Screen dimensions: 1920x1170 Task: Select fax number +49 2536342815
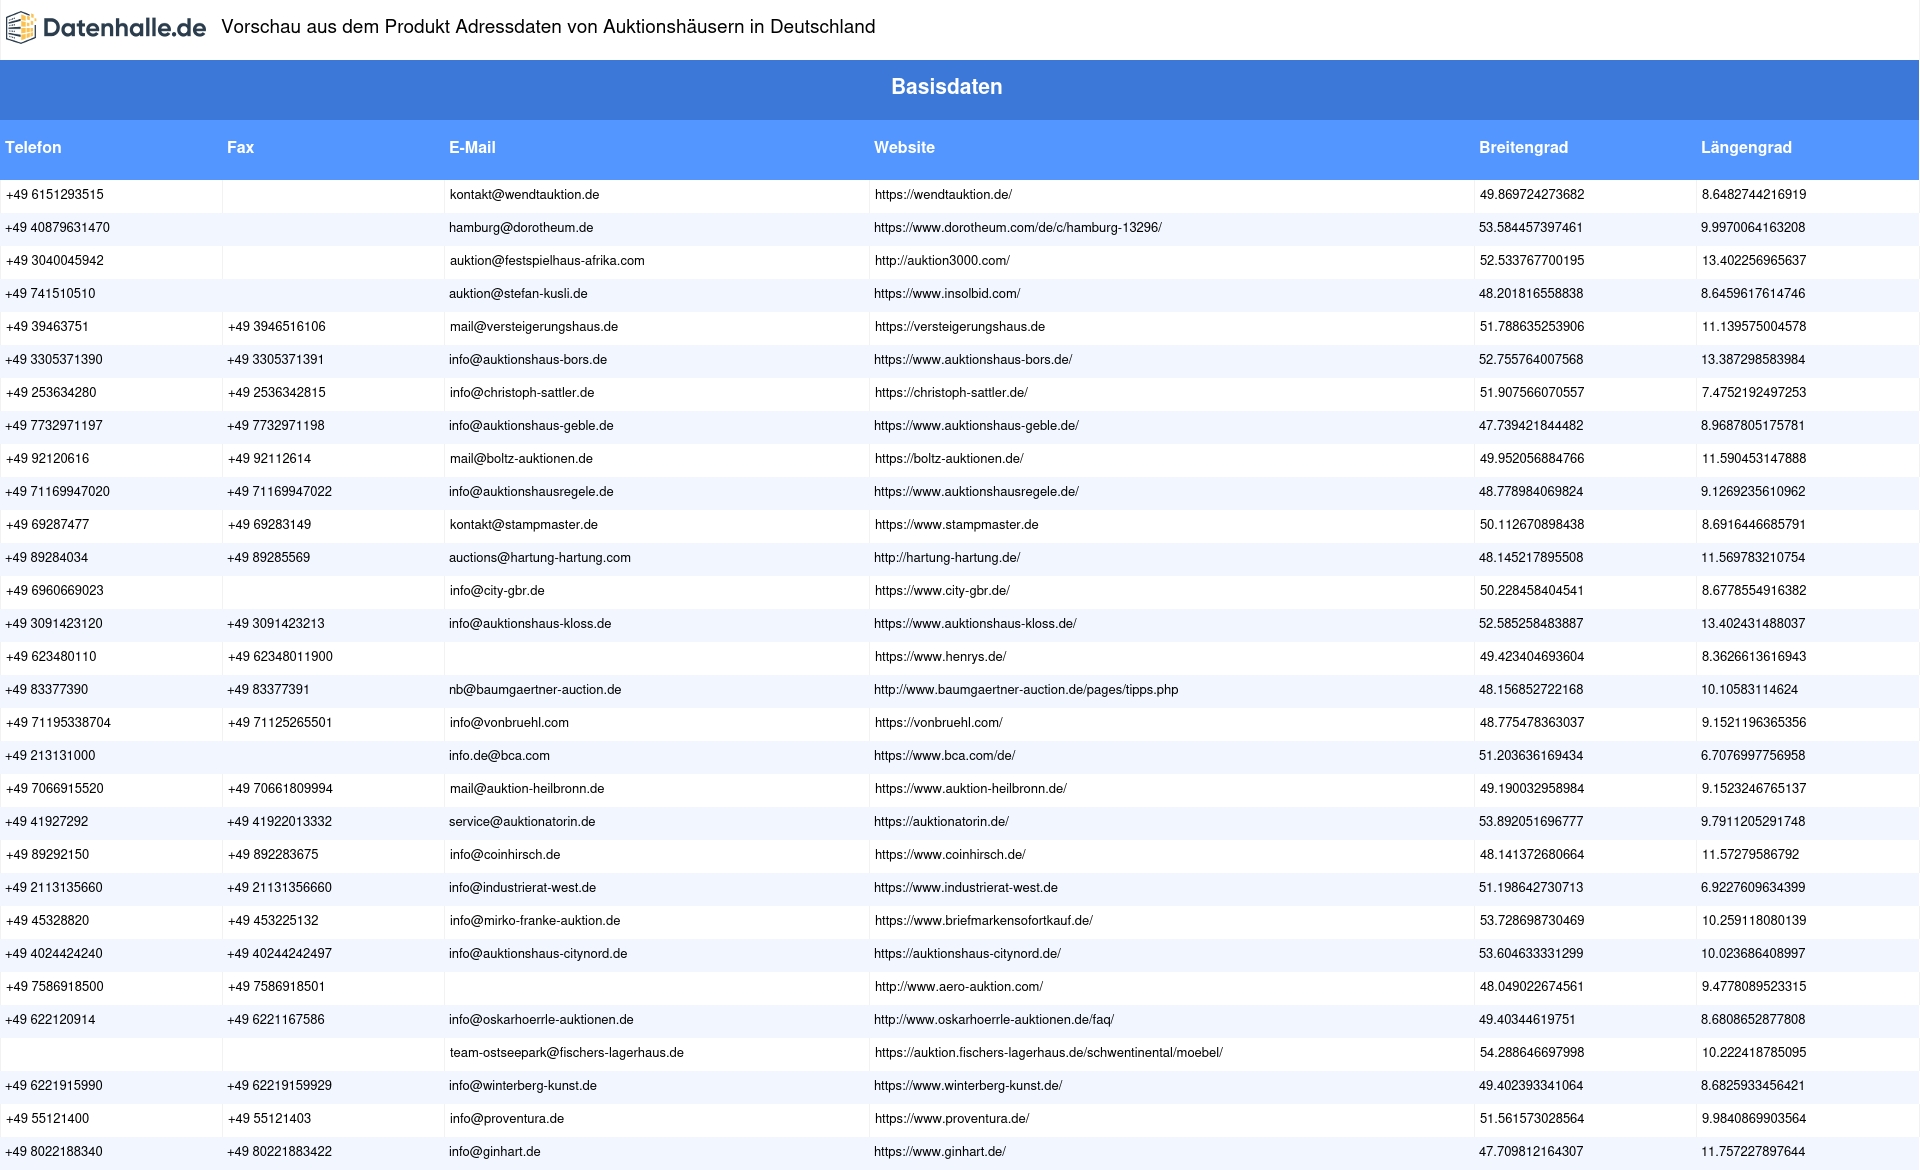tap(277, 393)
